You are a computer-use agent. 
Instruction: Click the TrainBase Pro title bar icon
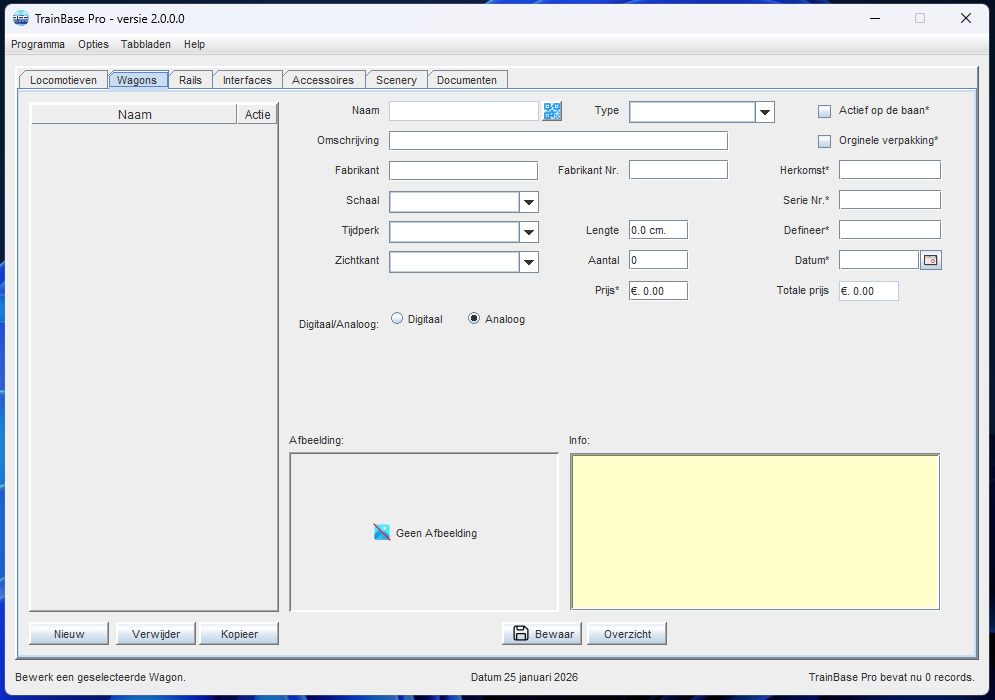point(20,18)
